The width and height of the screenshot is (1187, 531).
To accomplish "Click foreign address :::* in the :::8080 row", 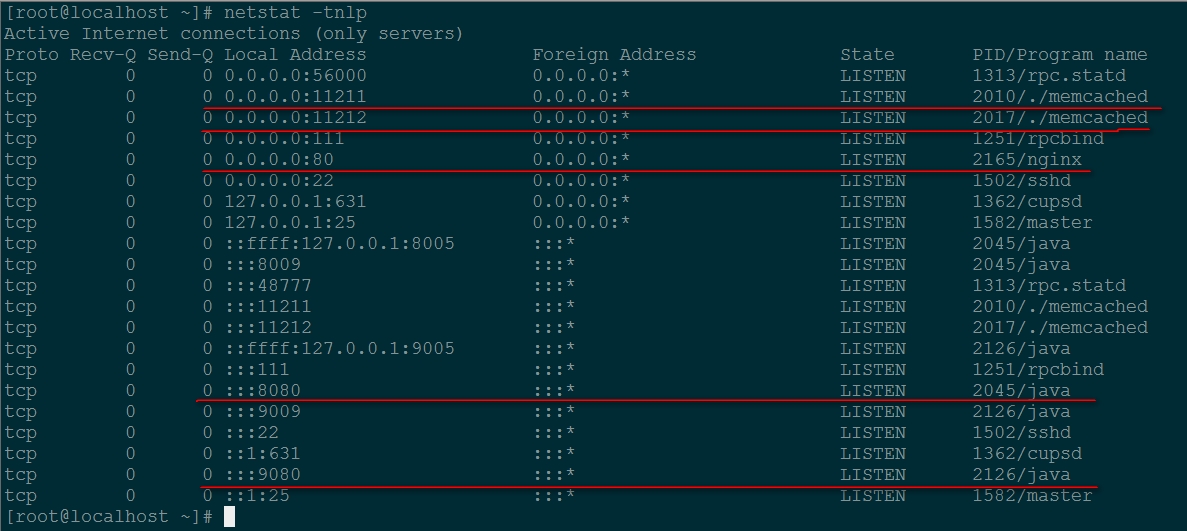I will 554,391.
